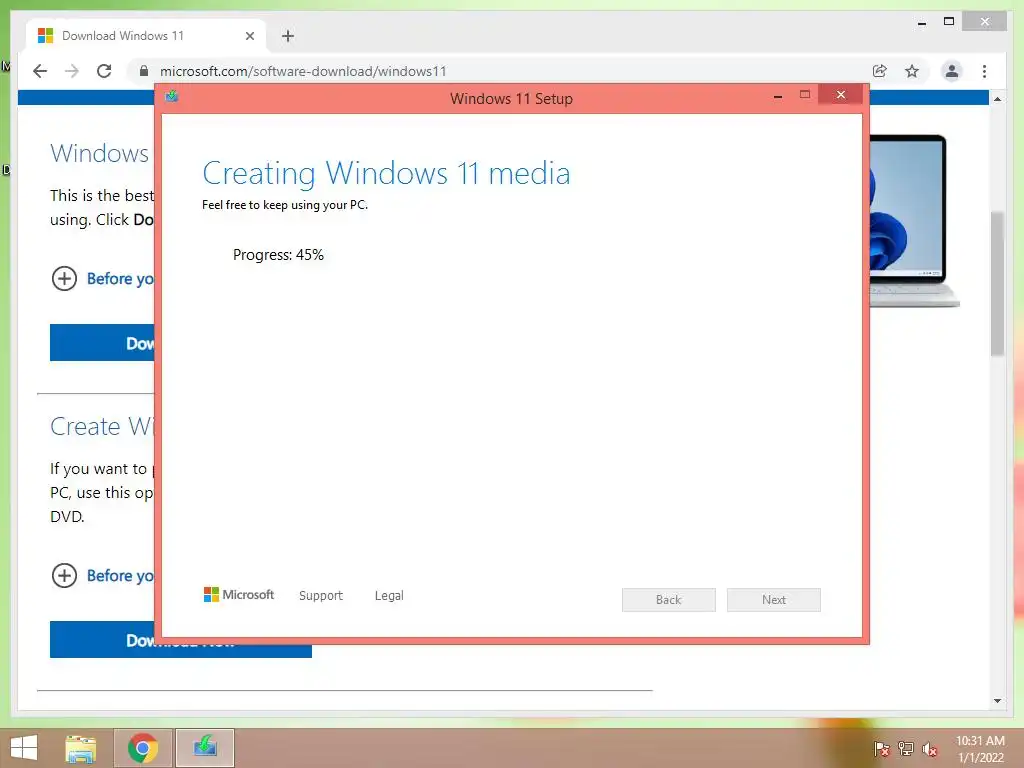1024x768 pixels.
Task: Click the upper blue Download button on page
Action: 103,342
